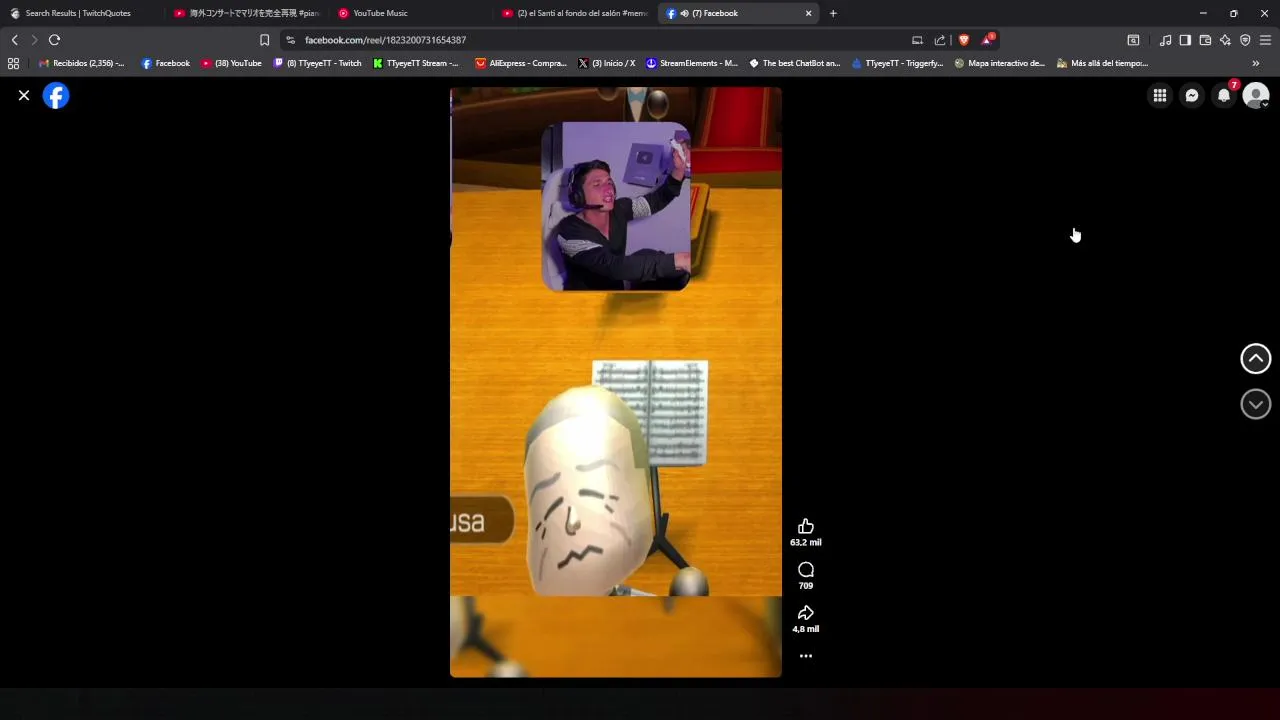This screenshot has width=1280, height=720.
Task: Share the reel with arrow icon
Action: coord(806,612)
